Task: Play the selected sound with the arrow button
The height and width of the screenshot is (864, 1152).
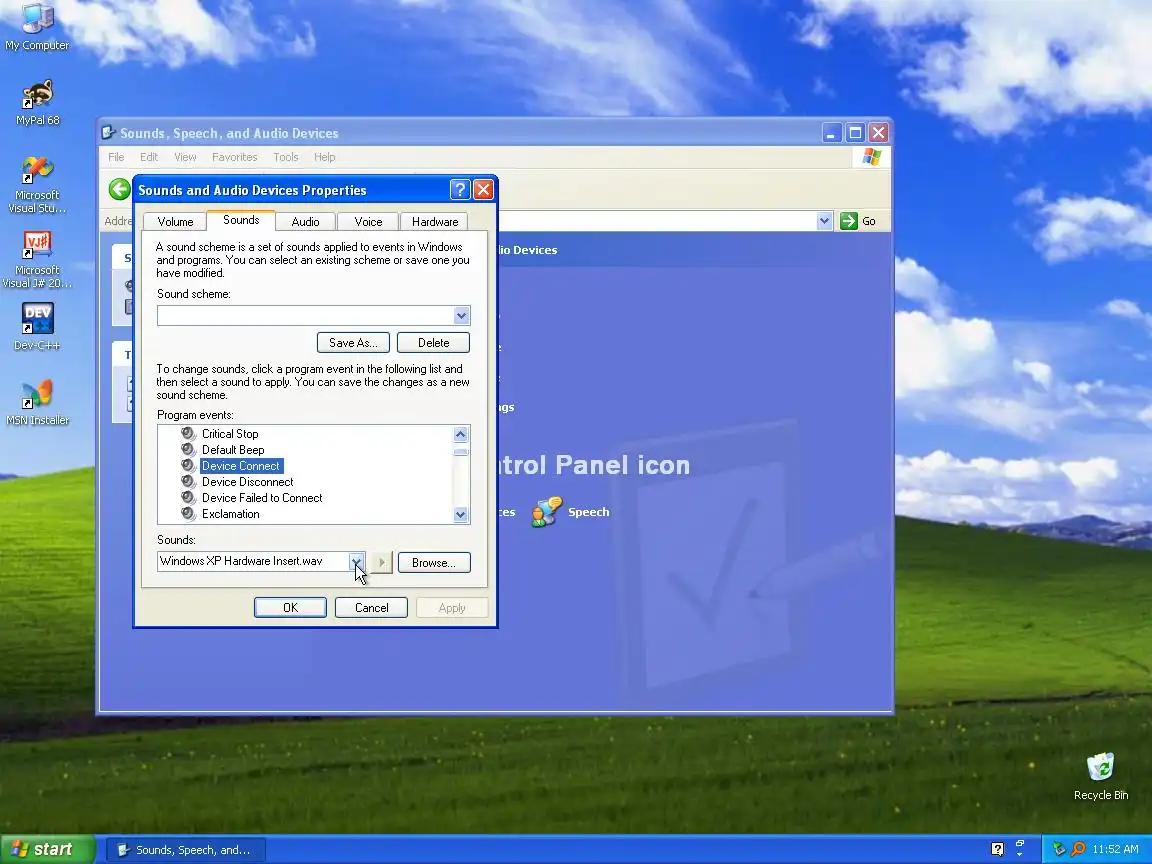Action: coord(381,562)
